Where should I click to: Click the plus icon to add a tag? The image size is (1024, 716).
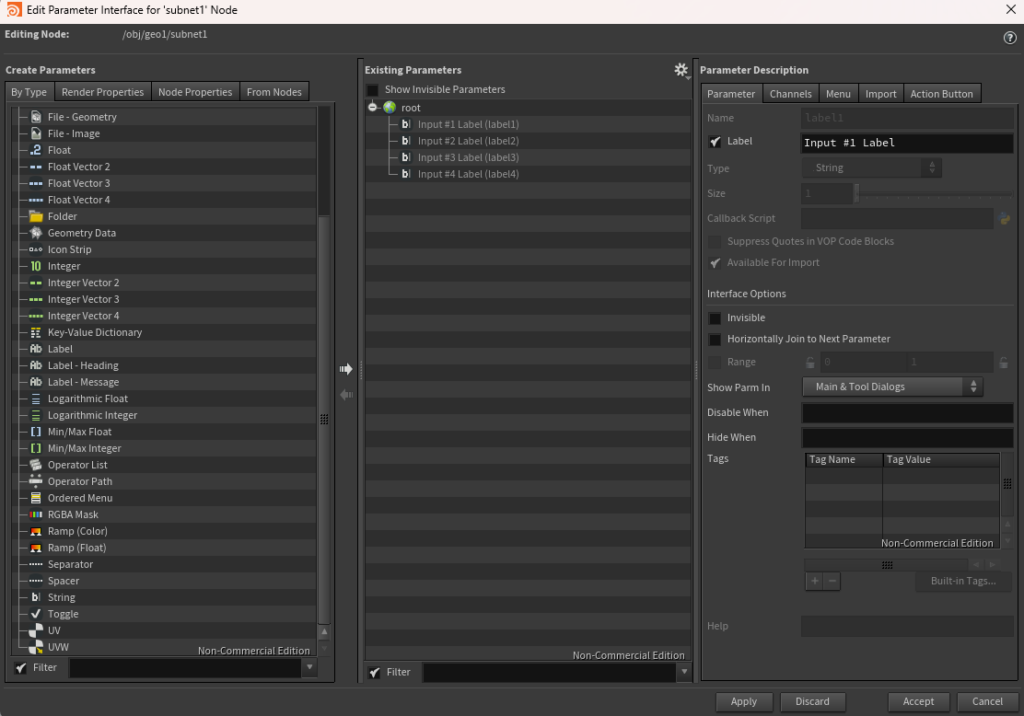click(x=814, y=580)
